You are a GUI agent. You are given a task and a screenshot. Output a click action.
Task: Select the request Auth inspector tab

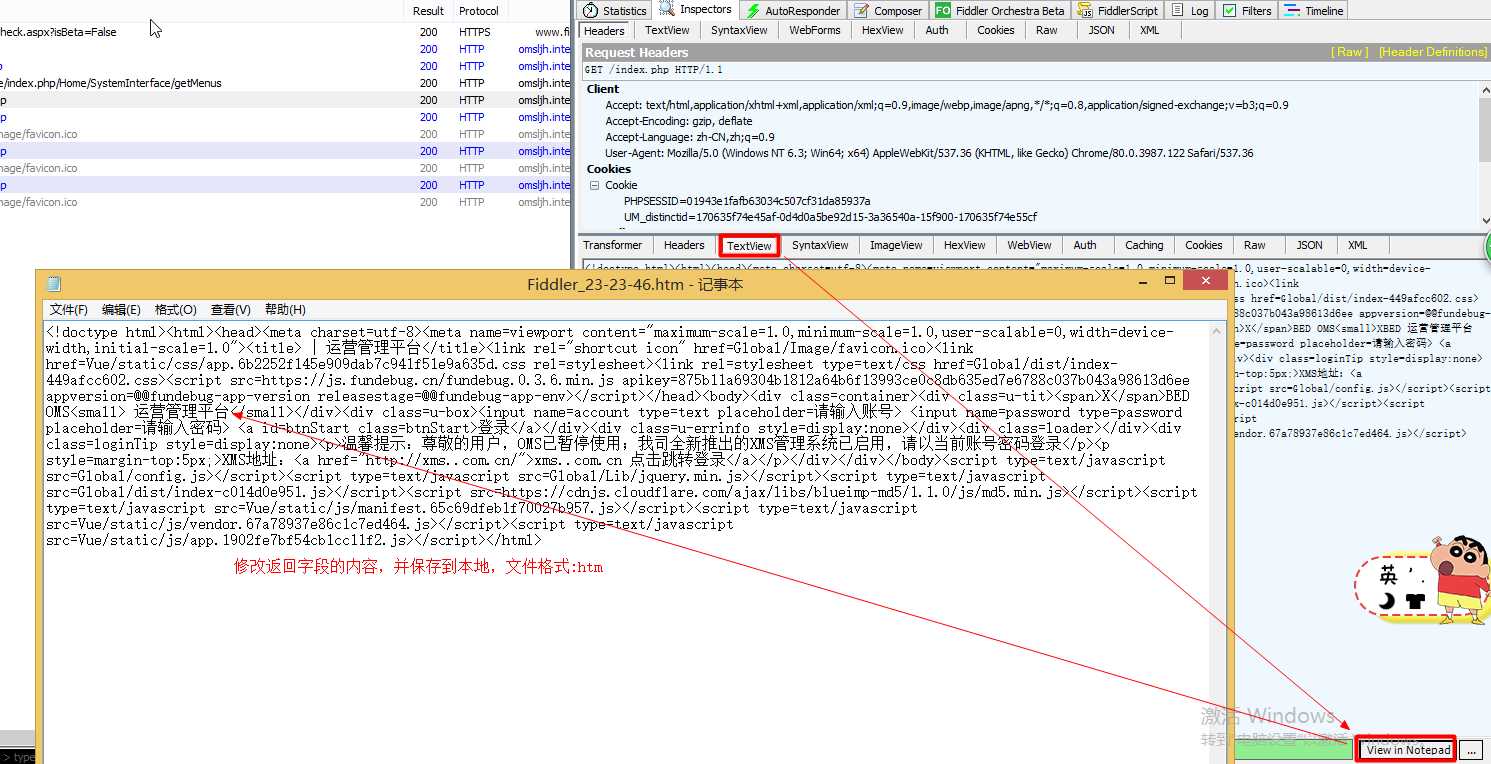[937, 30]
